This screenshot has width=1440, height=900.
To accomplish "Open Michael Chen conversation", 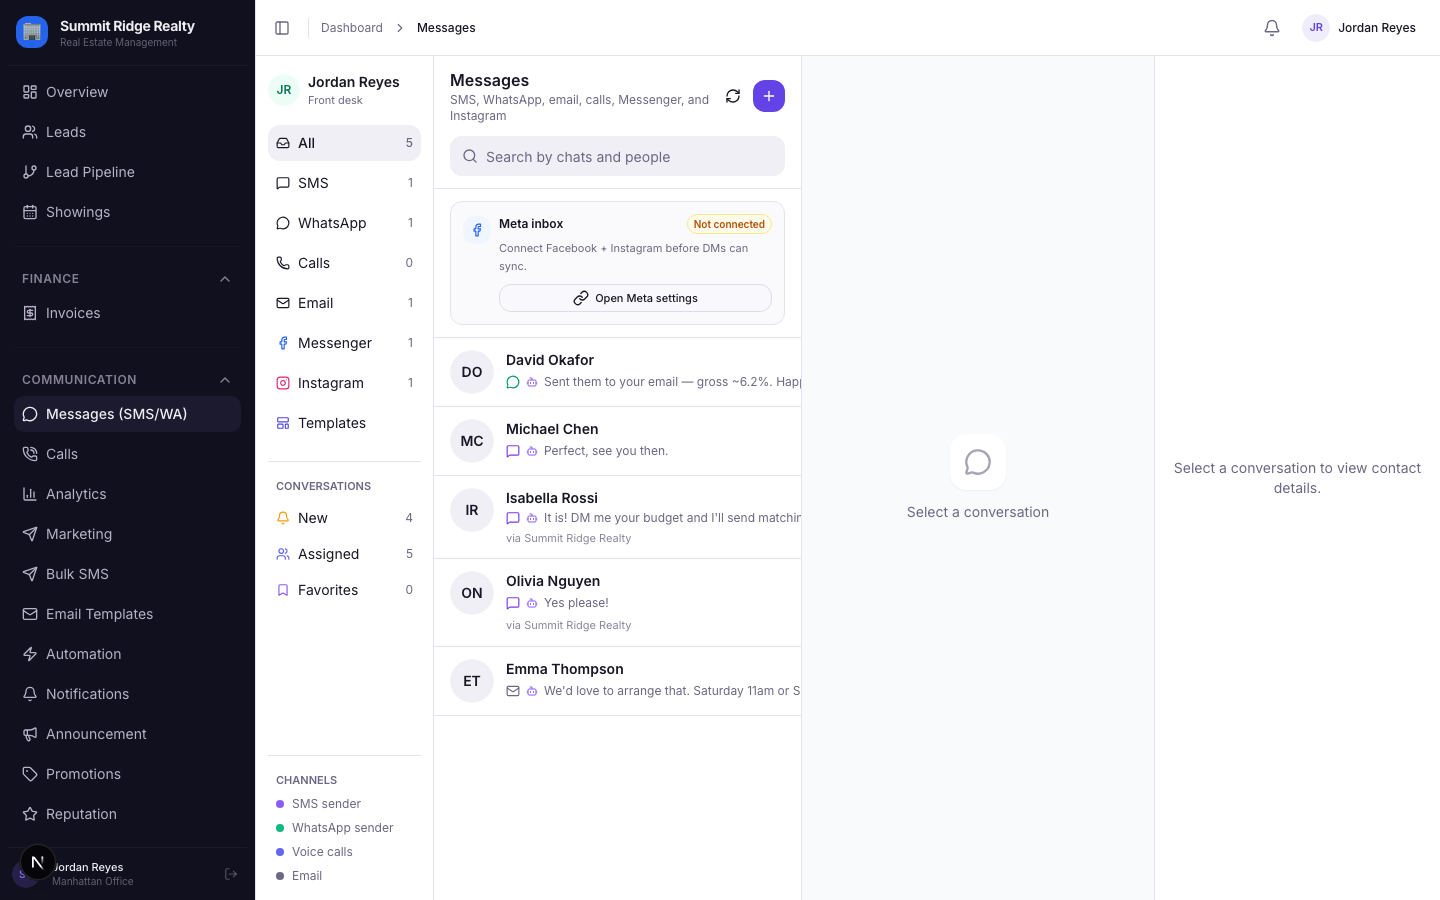I will (617, 441).
